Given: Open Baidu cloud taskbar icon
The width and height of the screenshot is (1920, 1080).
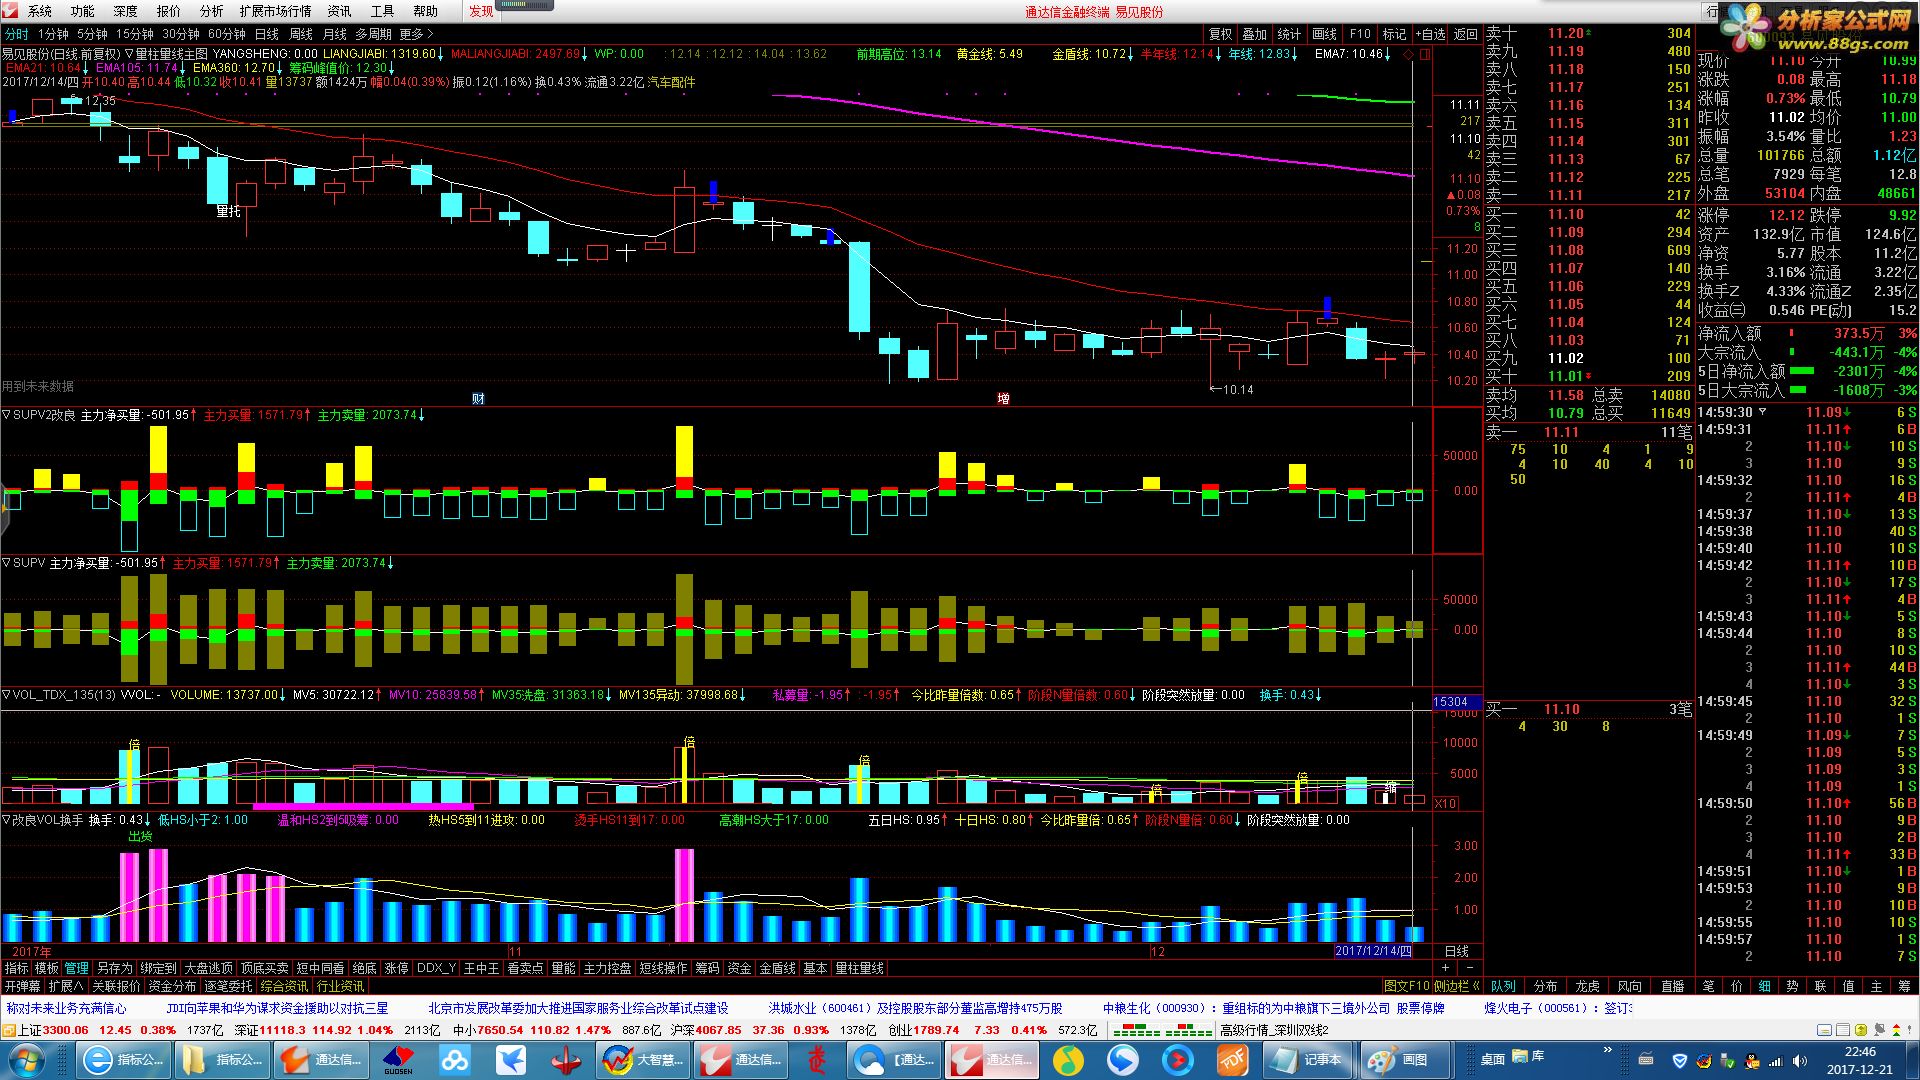Looking at the screenshot, I should pos(455,1060).
